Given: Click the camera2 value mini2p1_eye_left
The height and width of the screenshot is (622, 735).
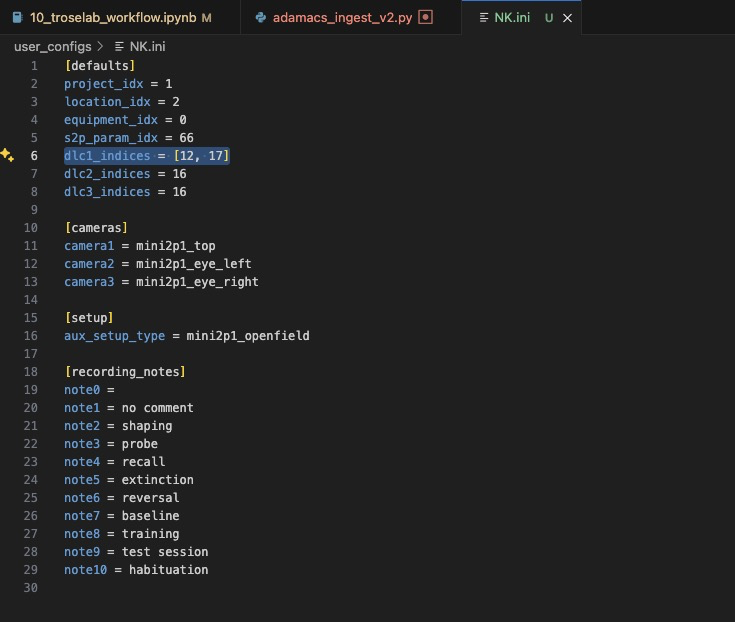Looking at the screenshot, I should pos(194,264).
